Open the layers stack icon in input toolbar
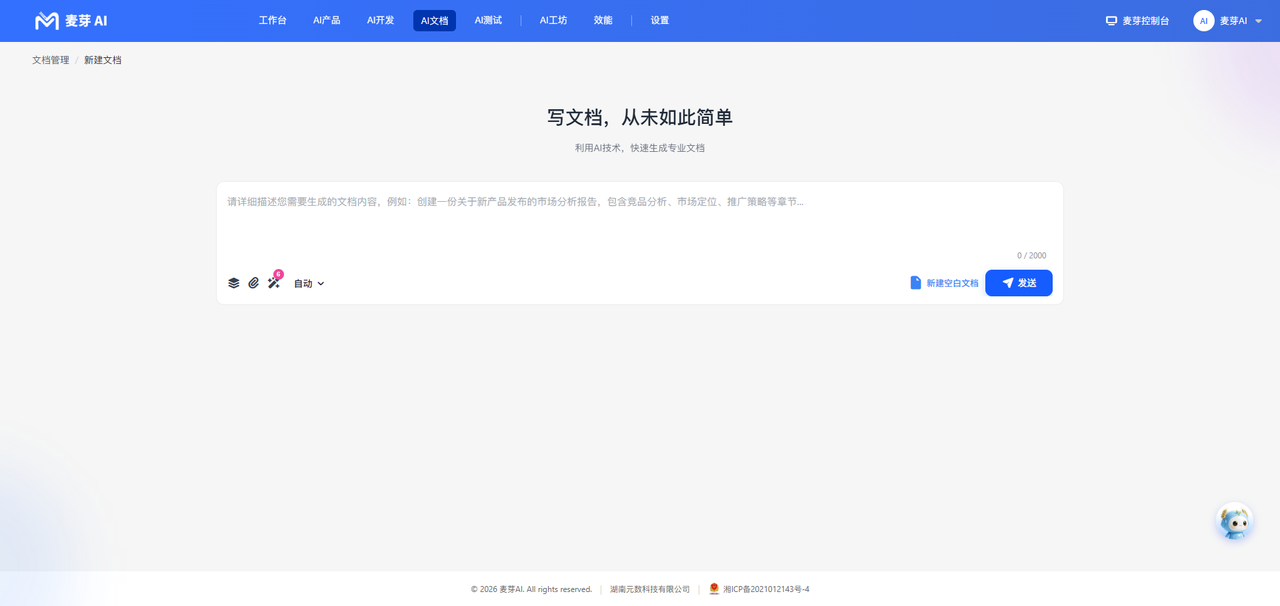Image resolution: width=1280 pixels, height=606 pixels. (234, 283)
